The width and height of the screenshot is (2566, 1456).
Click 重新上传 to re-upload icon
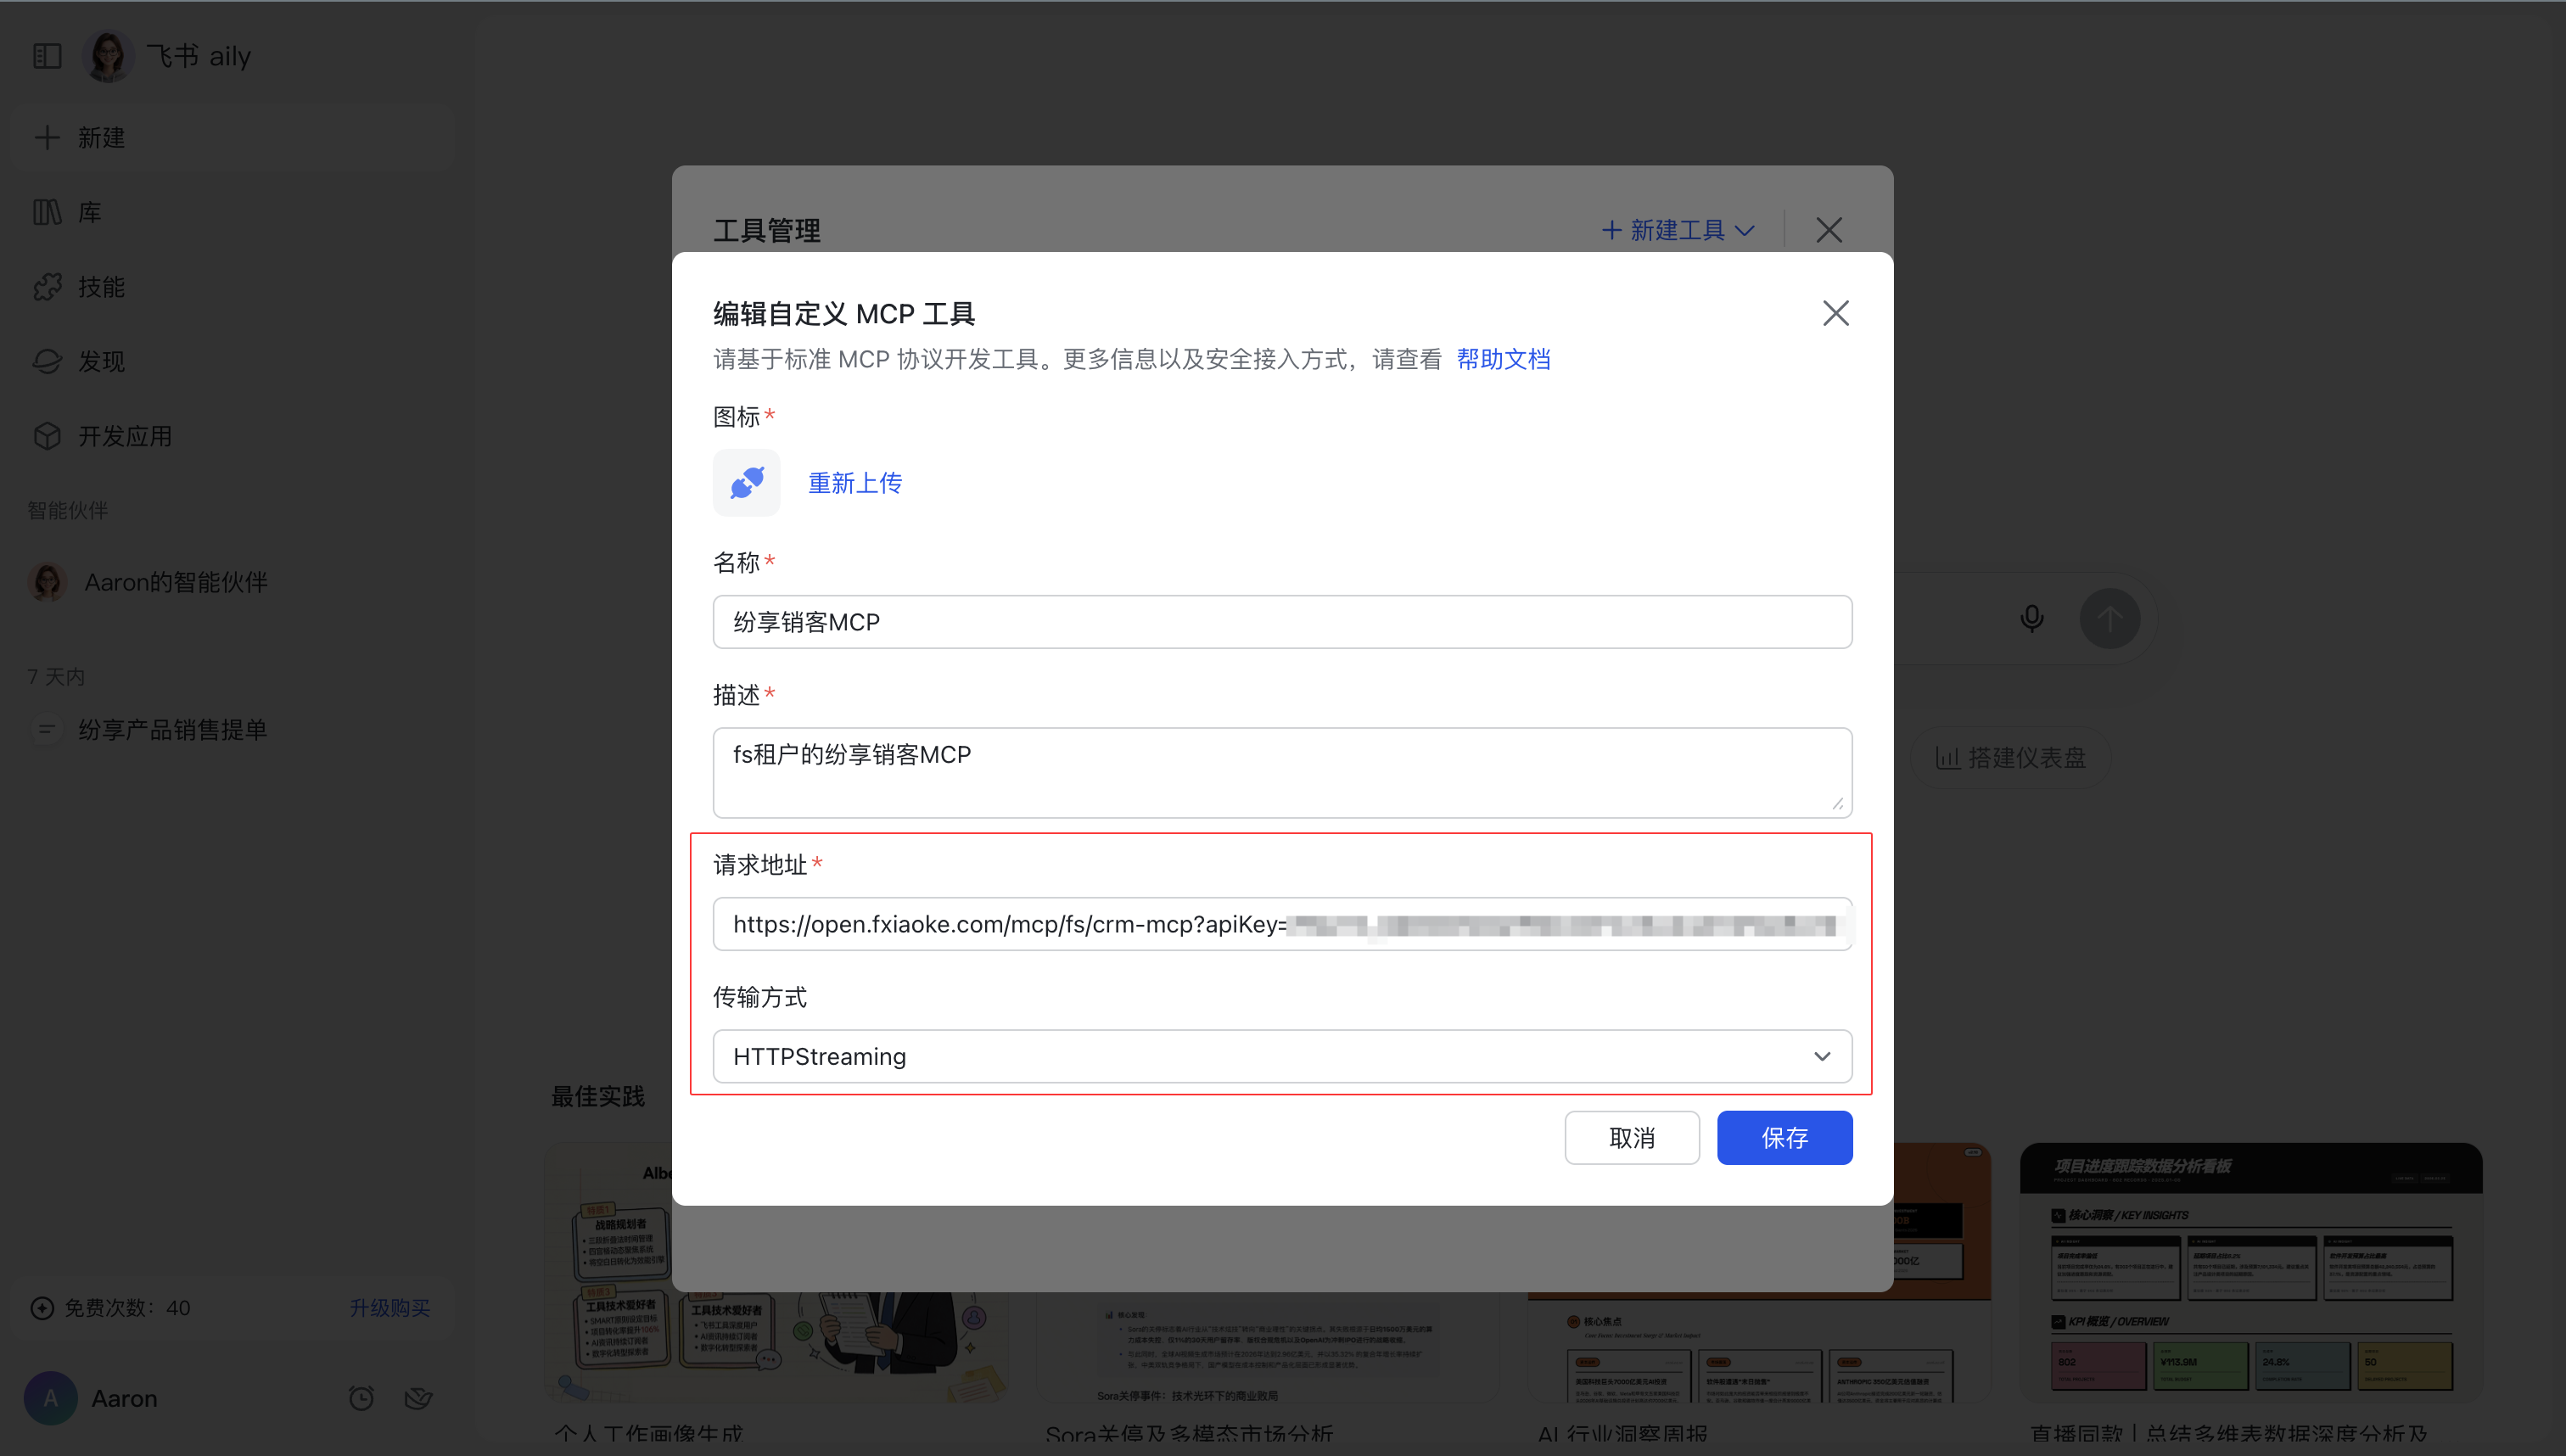point(854,483)
